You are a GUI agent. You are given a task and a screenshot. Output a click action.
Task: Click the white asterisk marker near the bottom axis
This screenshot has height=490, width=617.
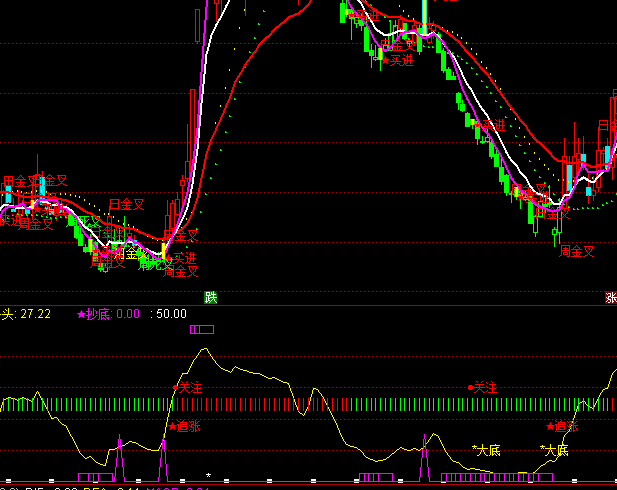pyautogui.click(x=208, y=475)
